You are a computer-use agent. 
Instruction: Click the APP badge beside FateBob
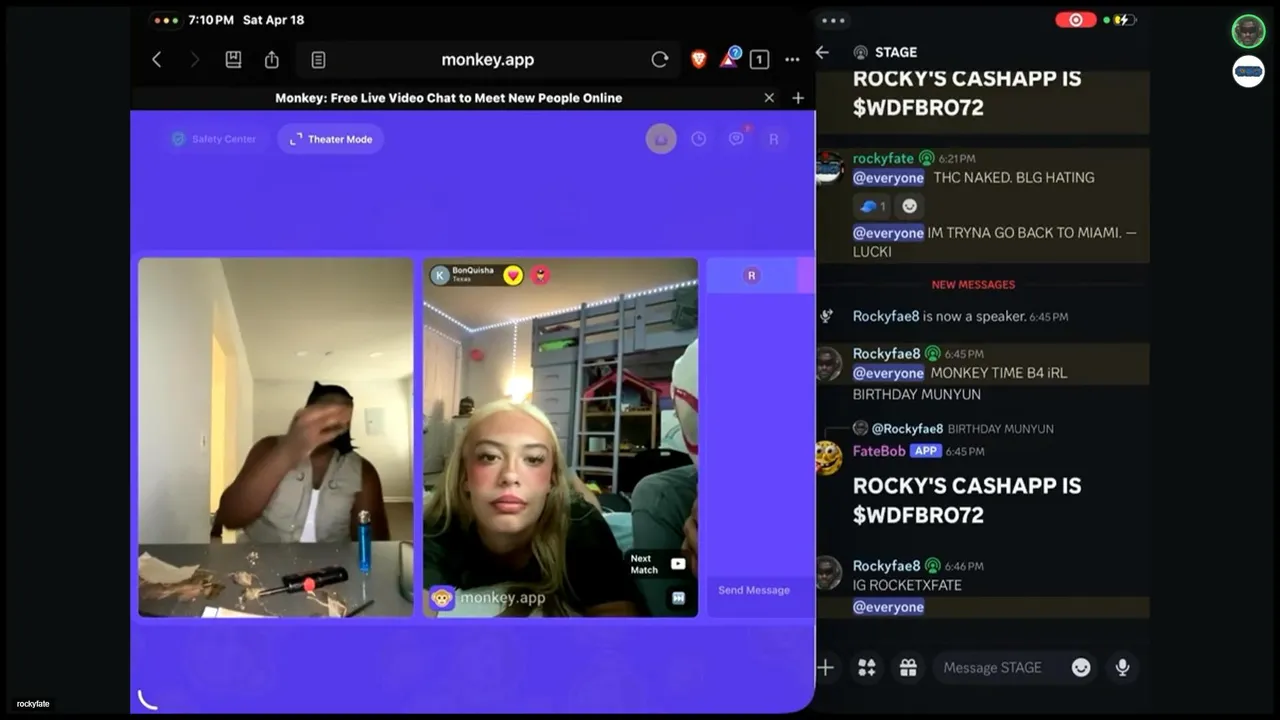(x=926, y=451)
